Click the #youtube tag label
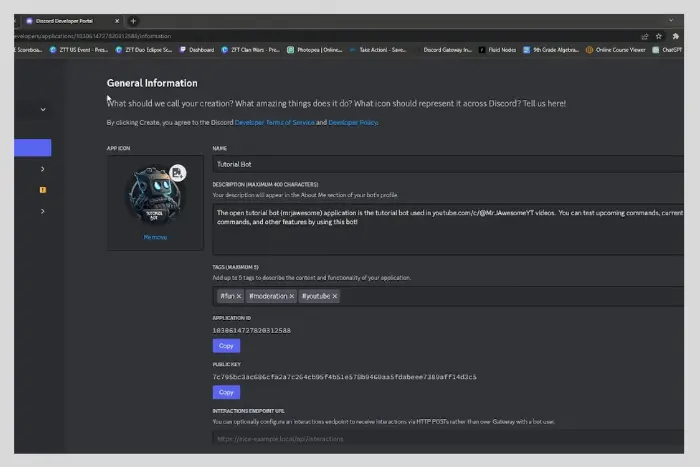 click(316, 296)
